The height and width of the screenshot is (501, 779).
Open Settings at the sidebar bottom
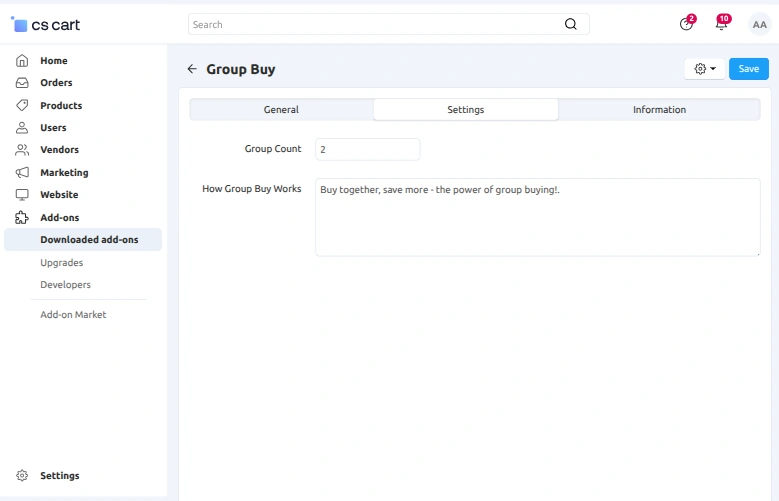pos(60,476)
